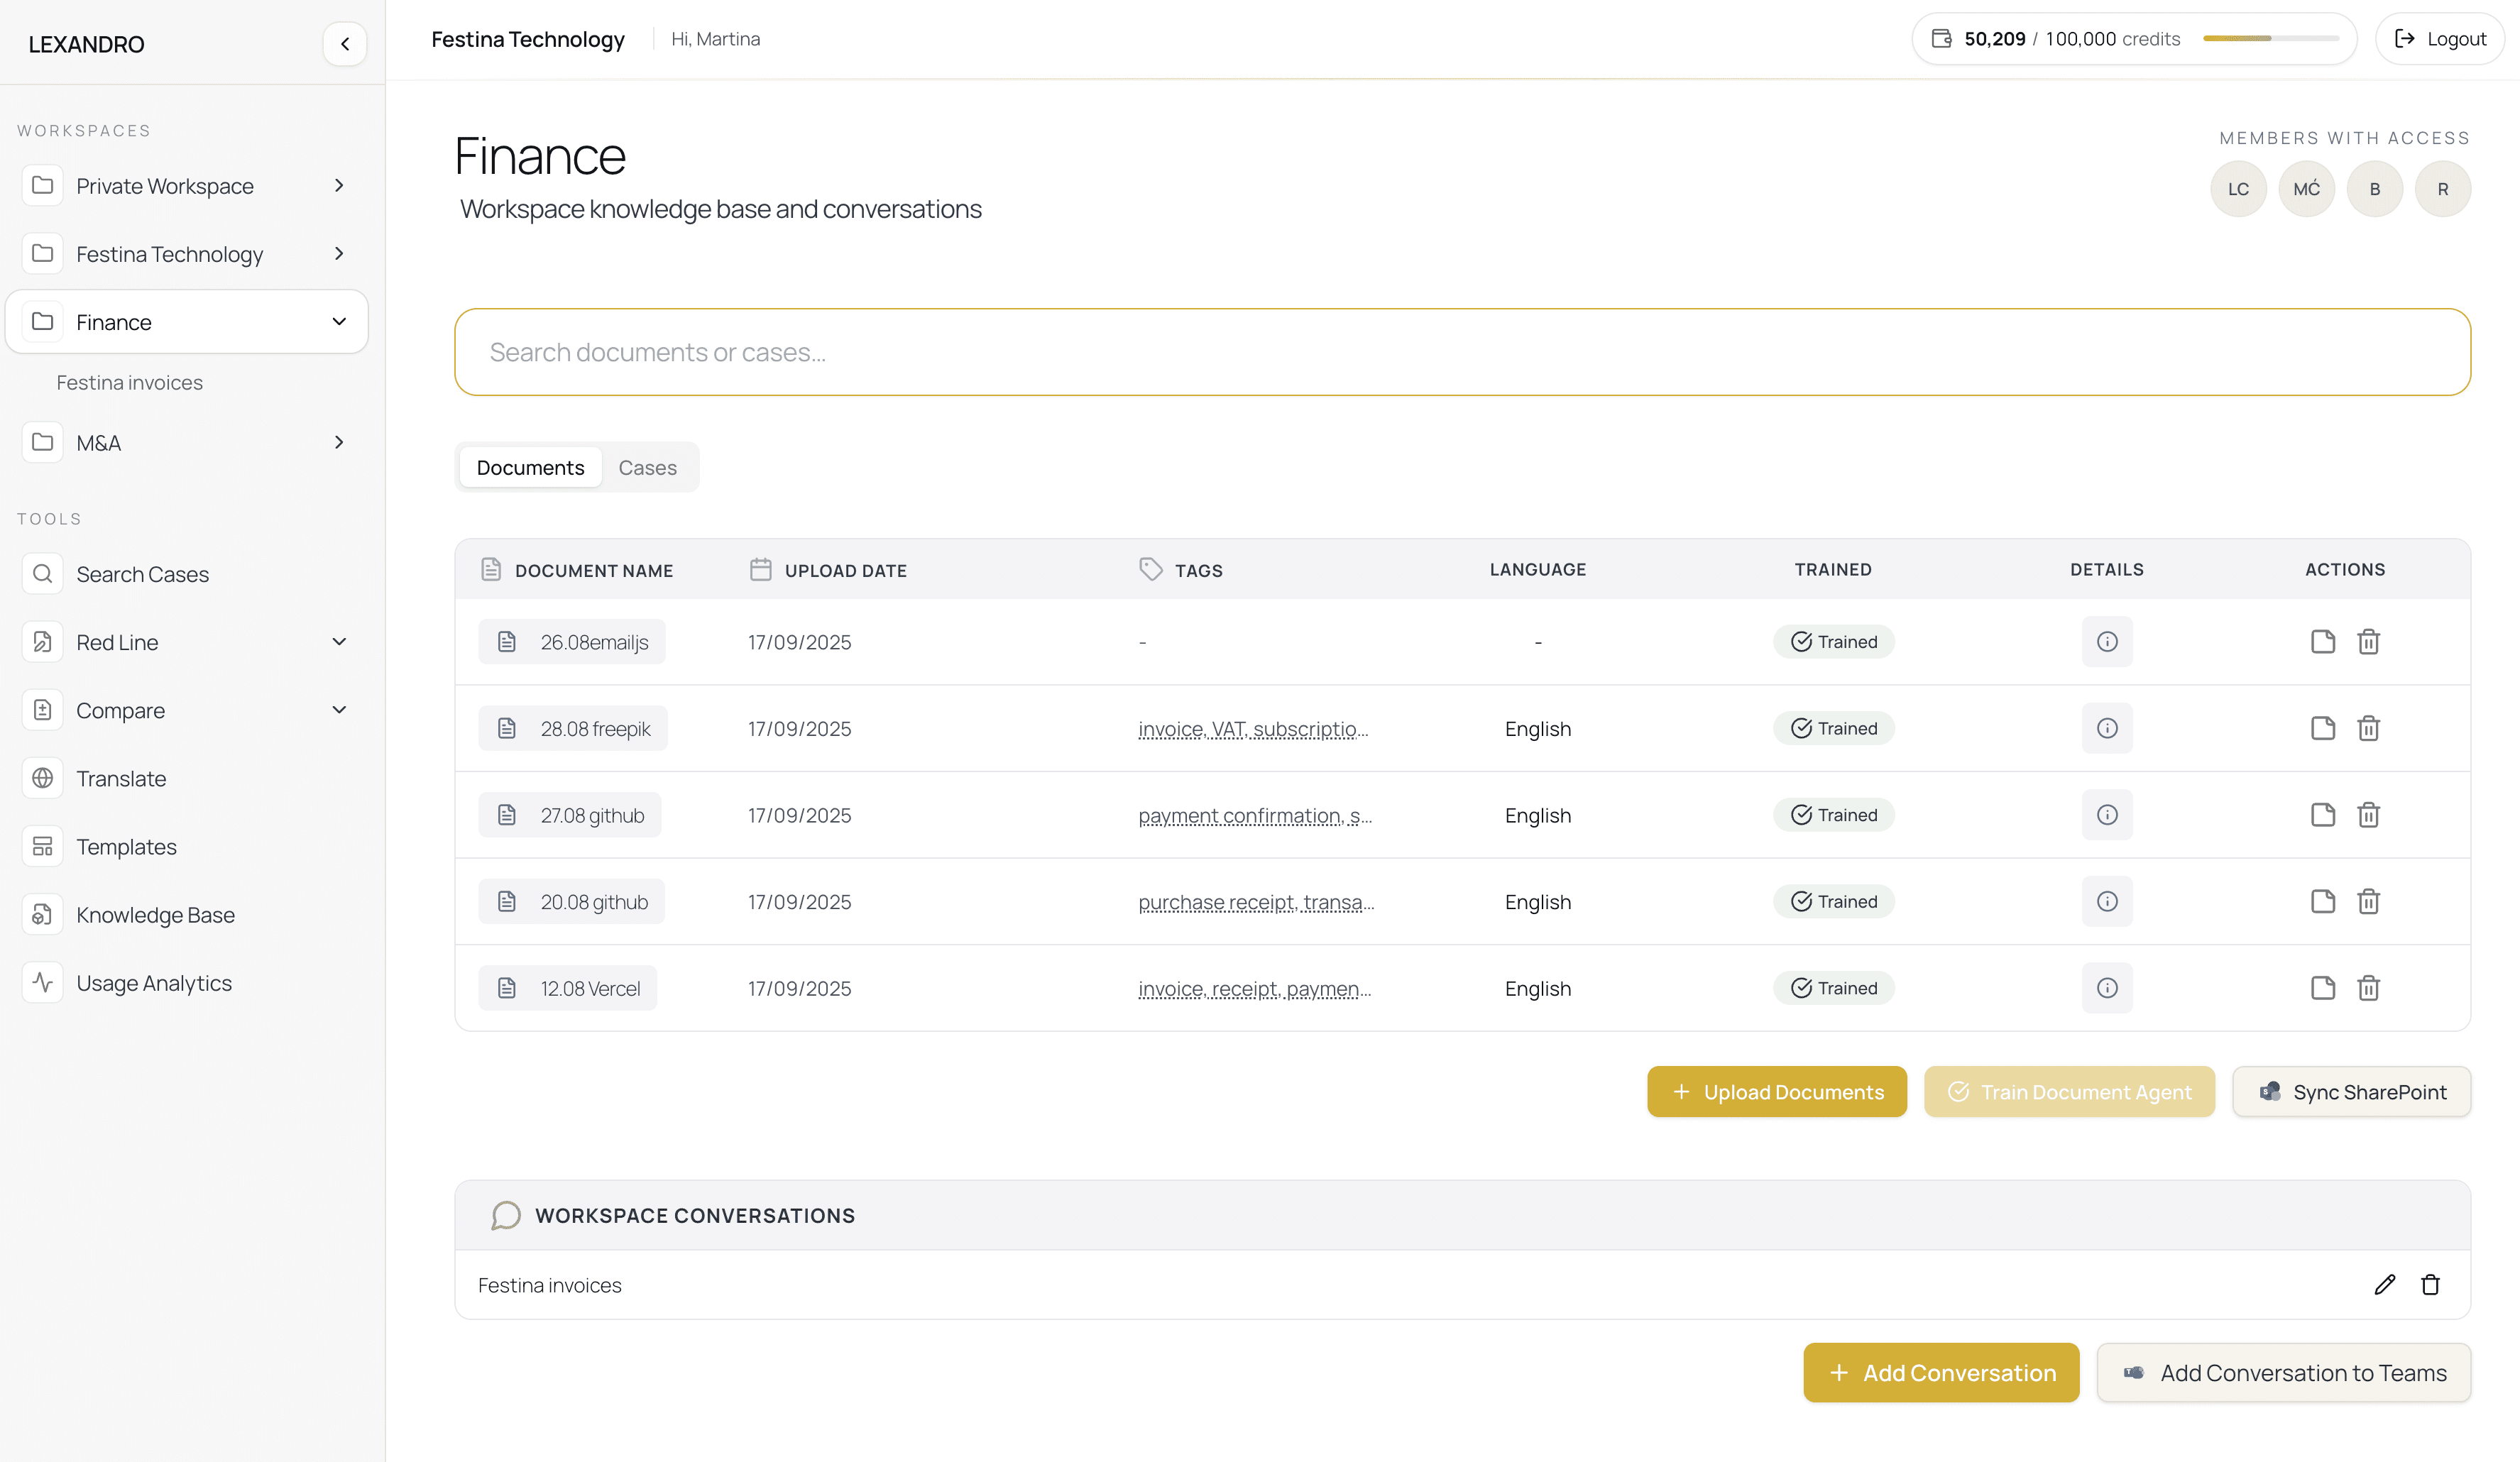Collapse the sidebar with the arrow icon
This screenshot has width=2520, height=1462.
tap(345, 44)
